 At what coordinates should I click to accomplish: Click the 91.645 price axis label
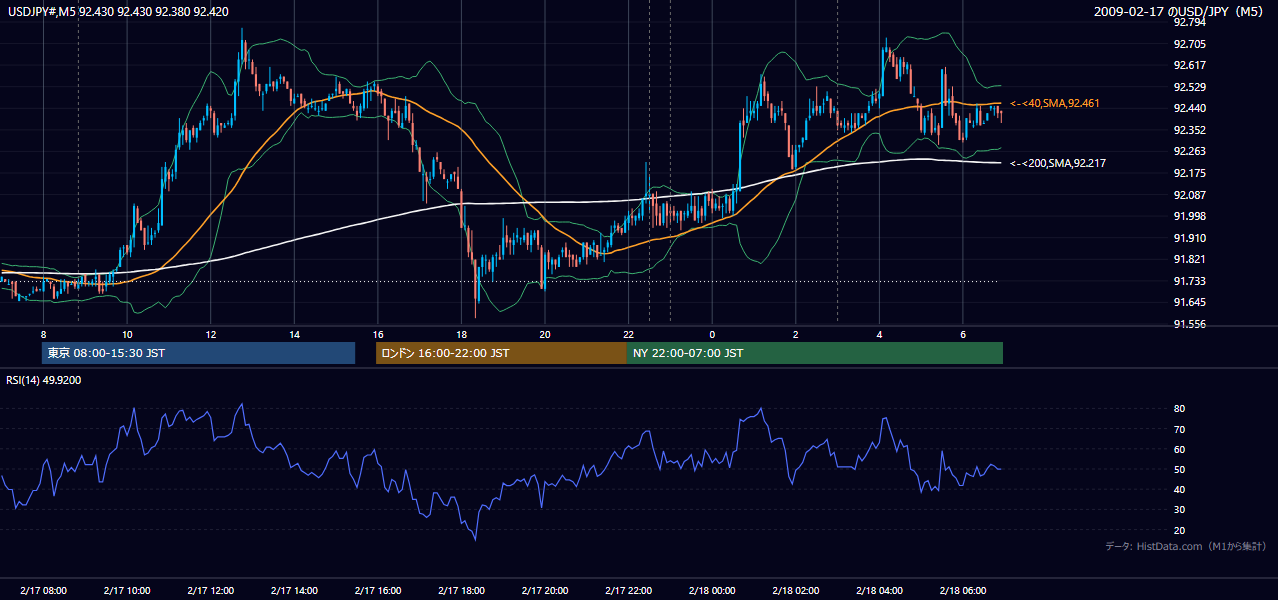tap(1190, 302)
